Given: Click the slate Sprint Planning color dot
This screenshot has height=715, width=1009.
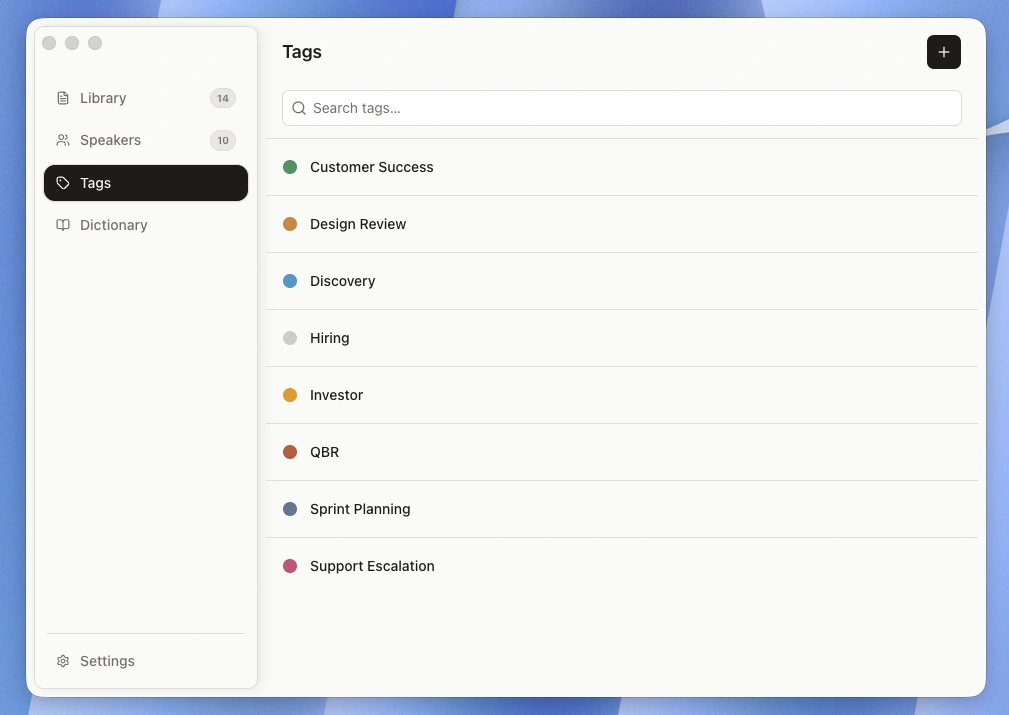Looking at the screenshot, I should (290, 509).
